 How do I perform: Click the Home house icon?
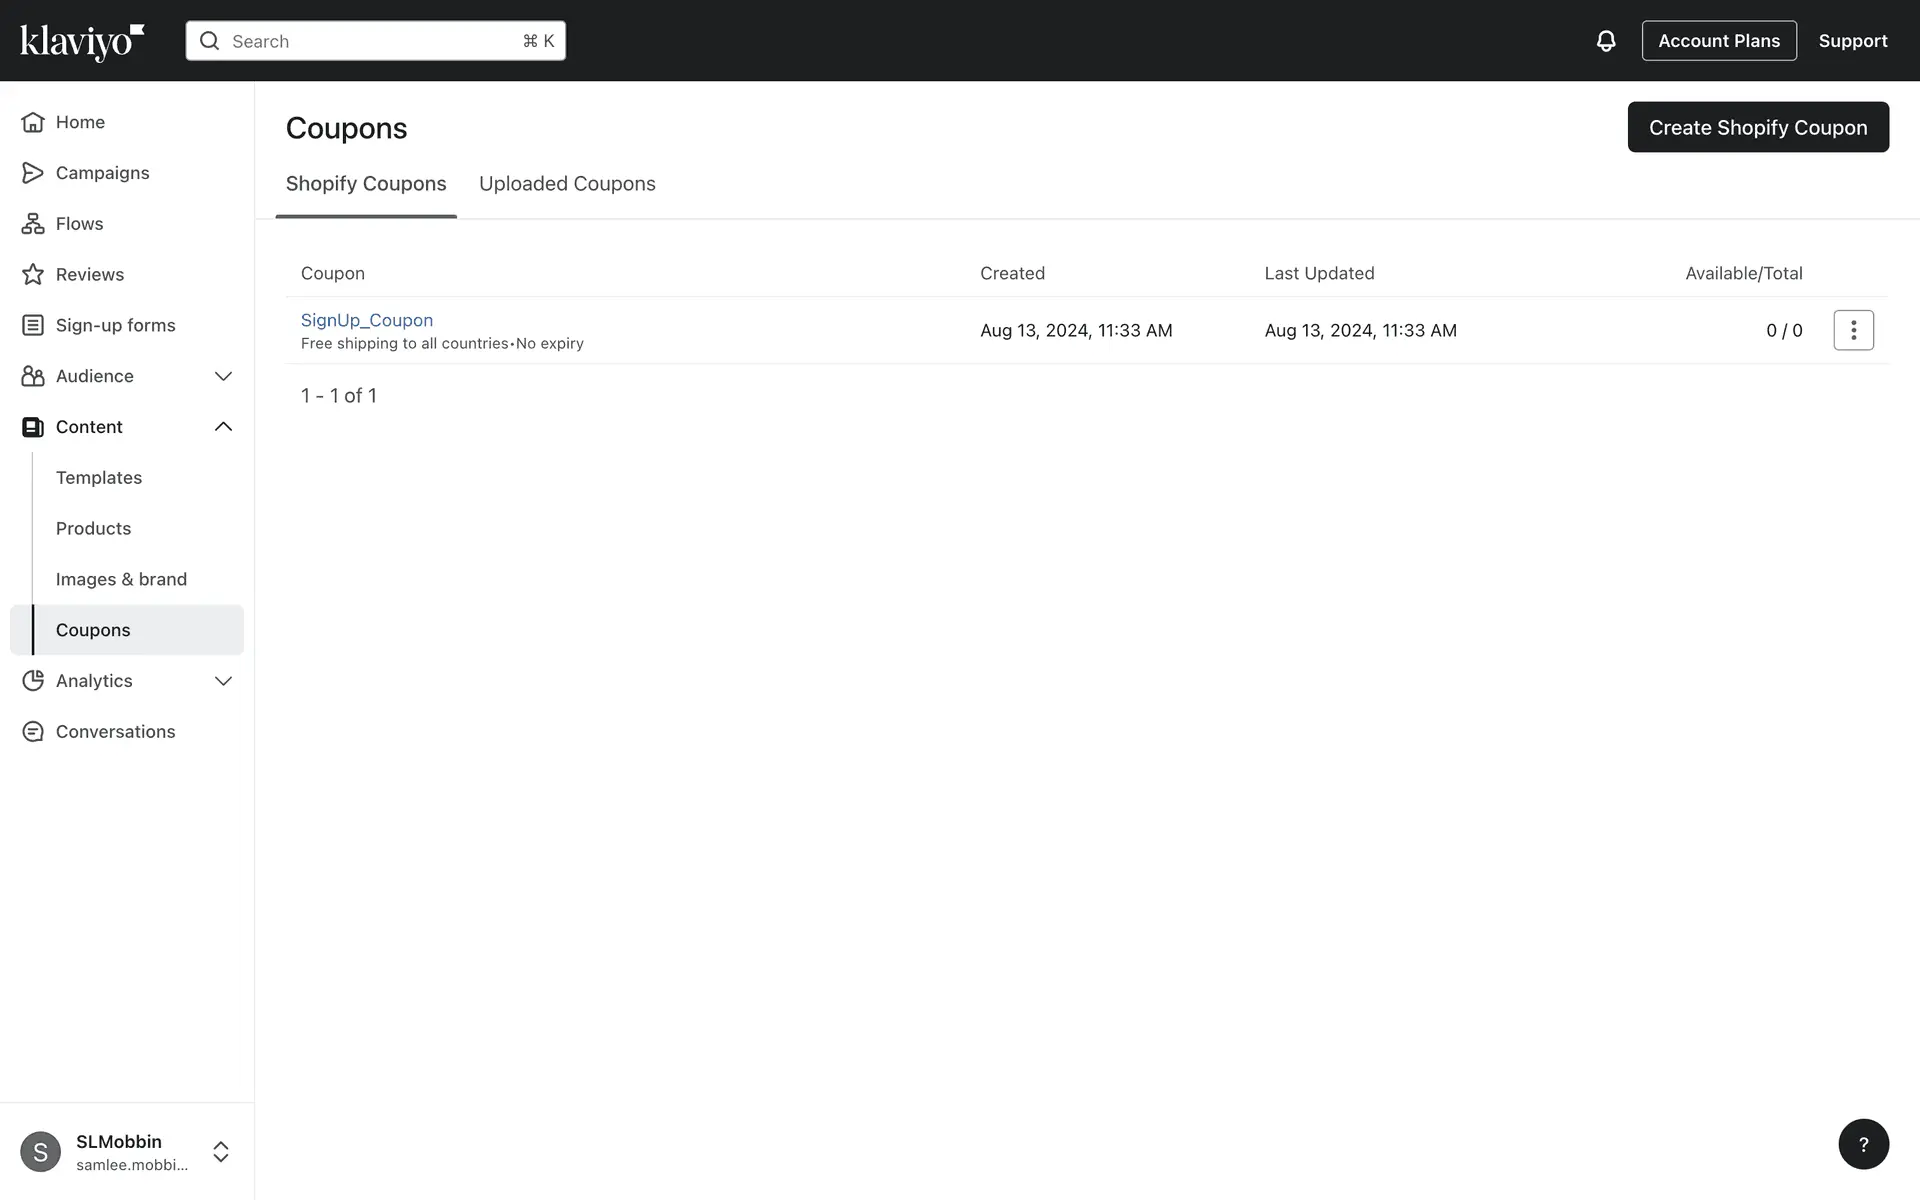click(x=33, y=122)
